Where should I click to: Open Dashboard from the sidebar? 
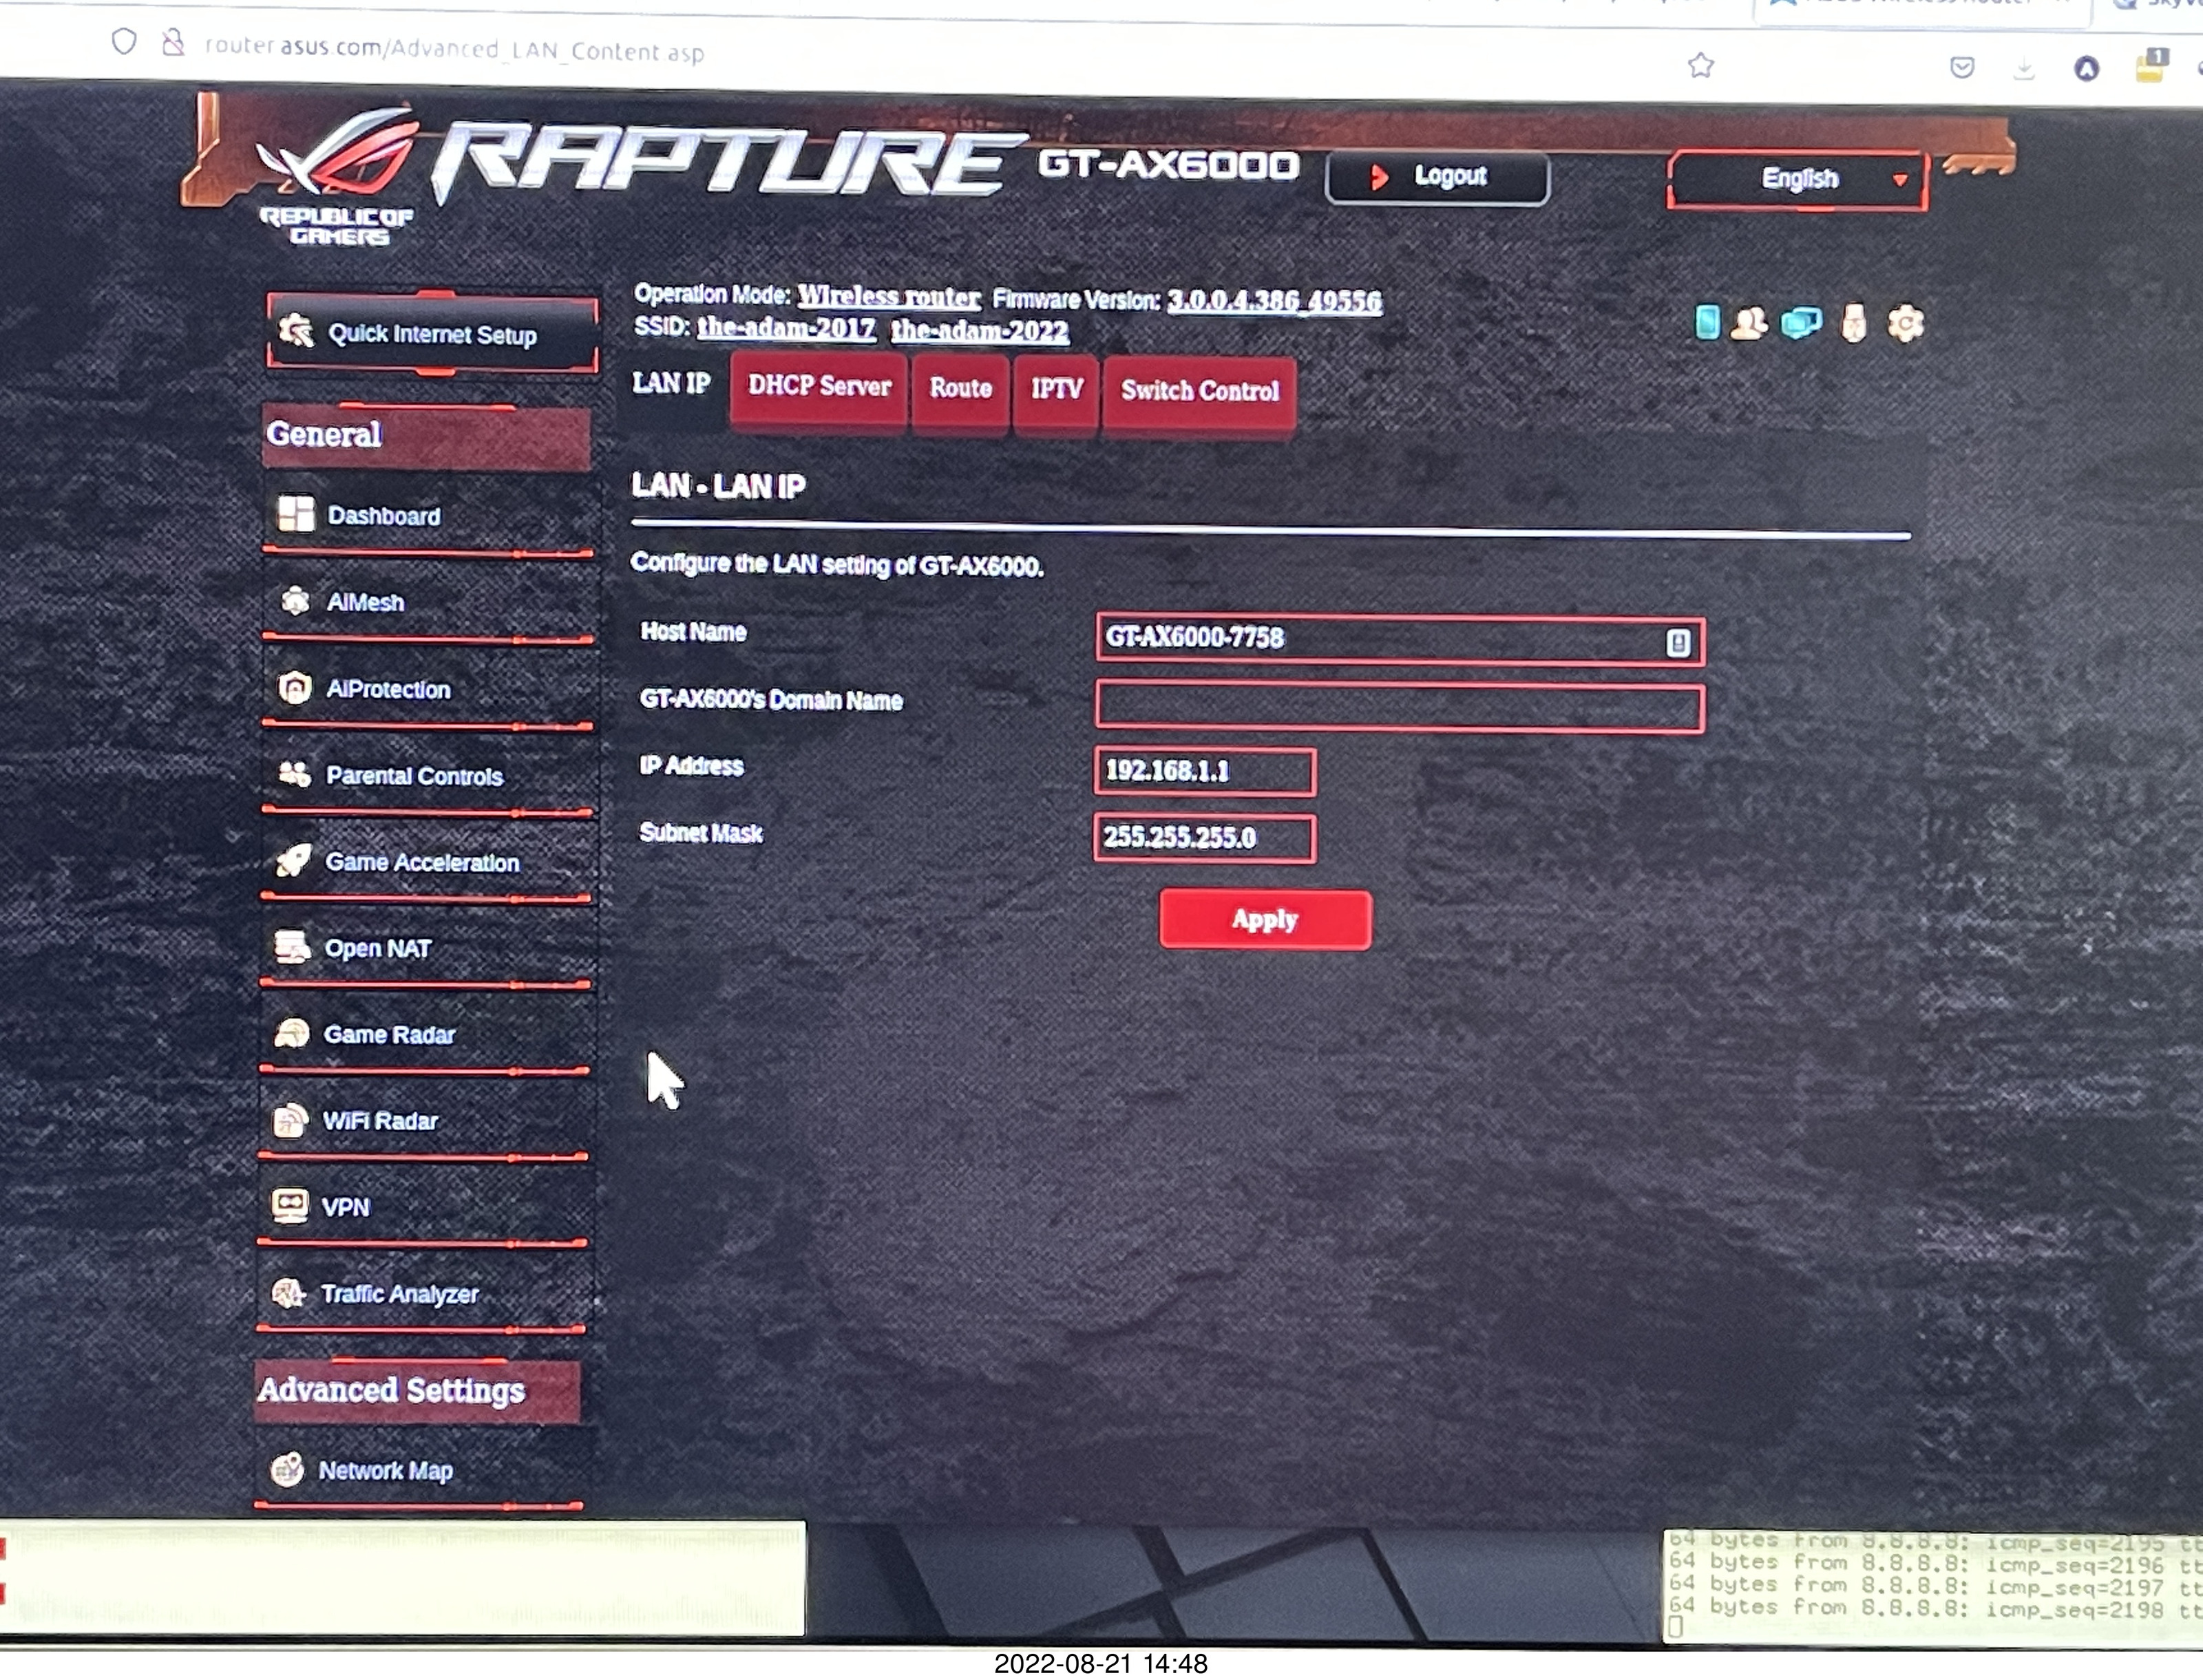tap(428, 516)
